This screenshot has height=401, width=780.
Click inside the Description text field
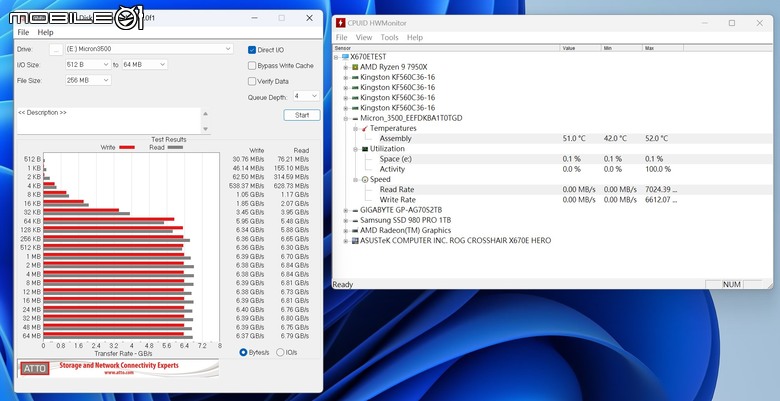tap(108, 121)
